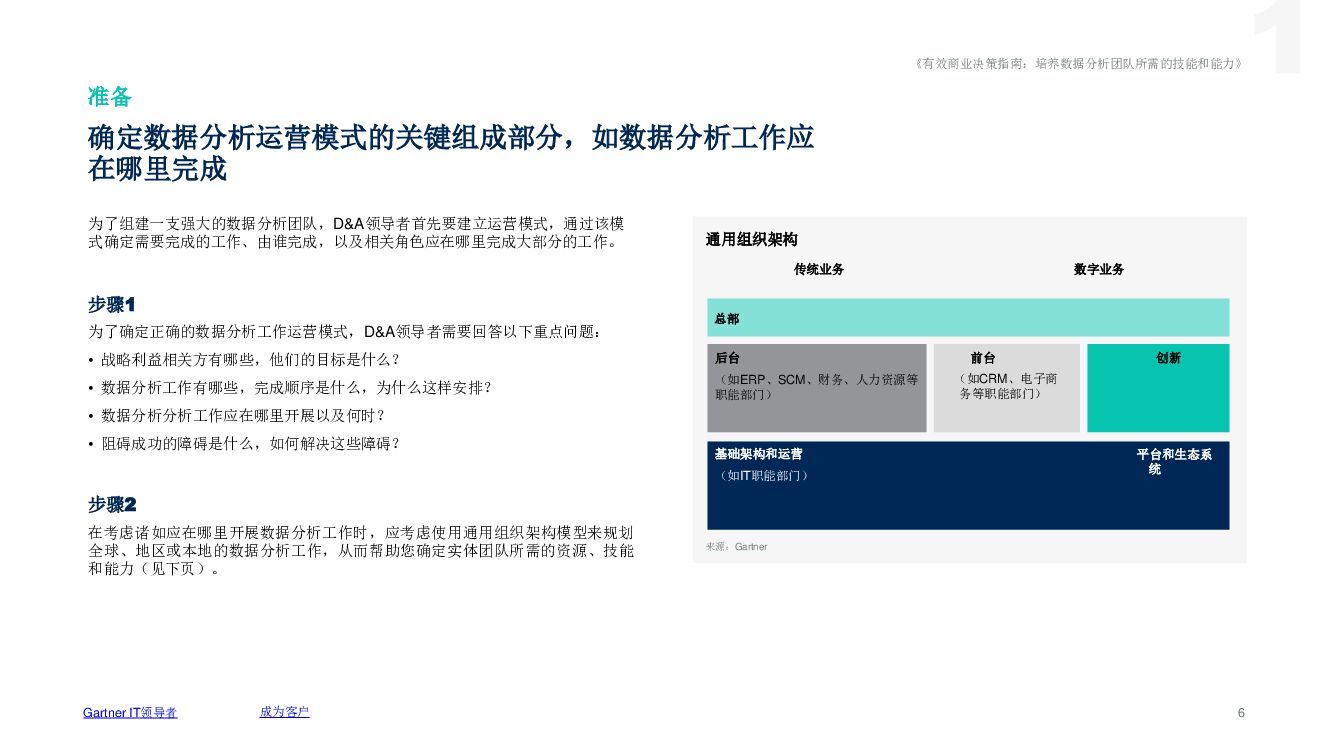Click the 通用组织架构 diagram title
1333x750 pixels.
(751, 240)
